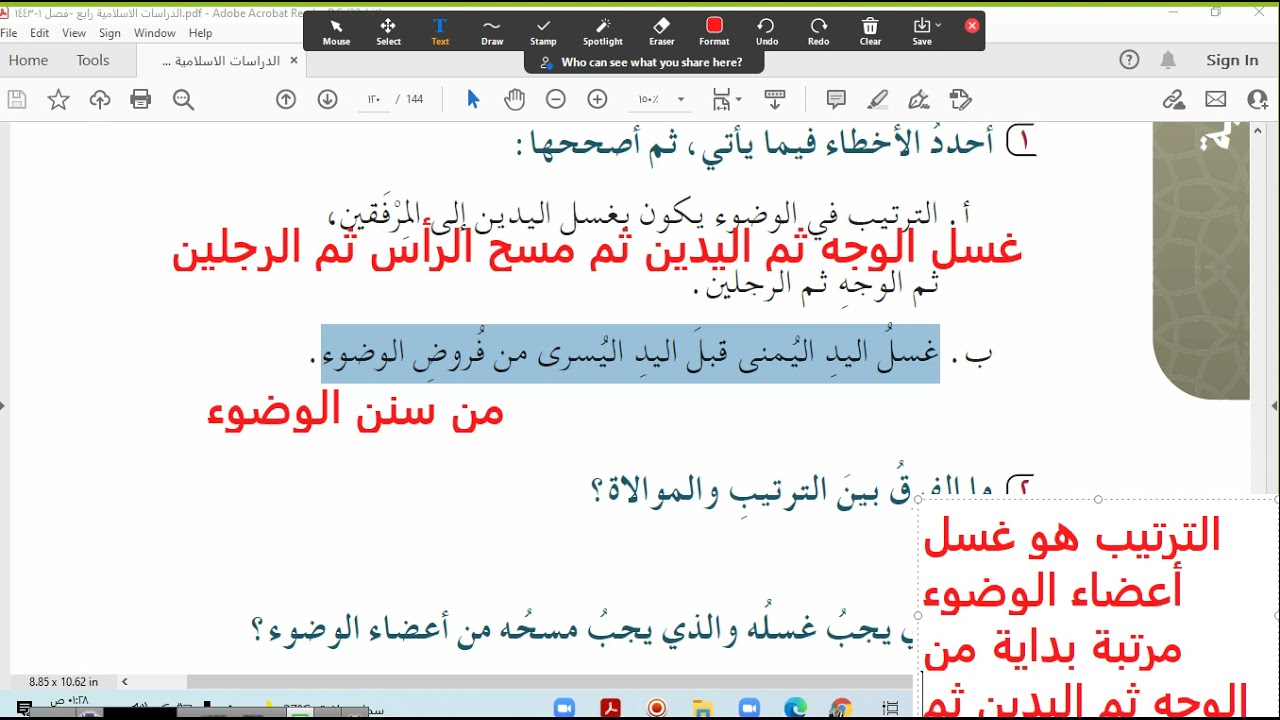Click the highlighted sentence غسل اليد اليمنى

pyautogui.click(x=630, y=353)
